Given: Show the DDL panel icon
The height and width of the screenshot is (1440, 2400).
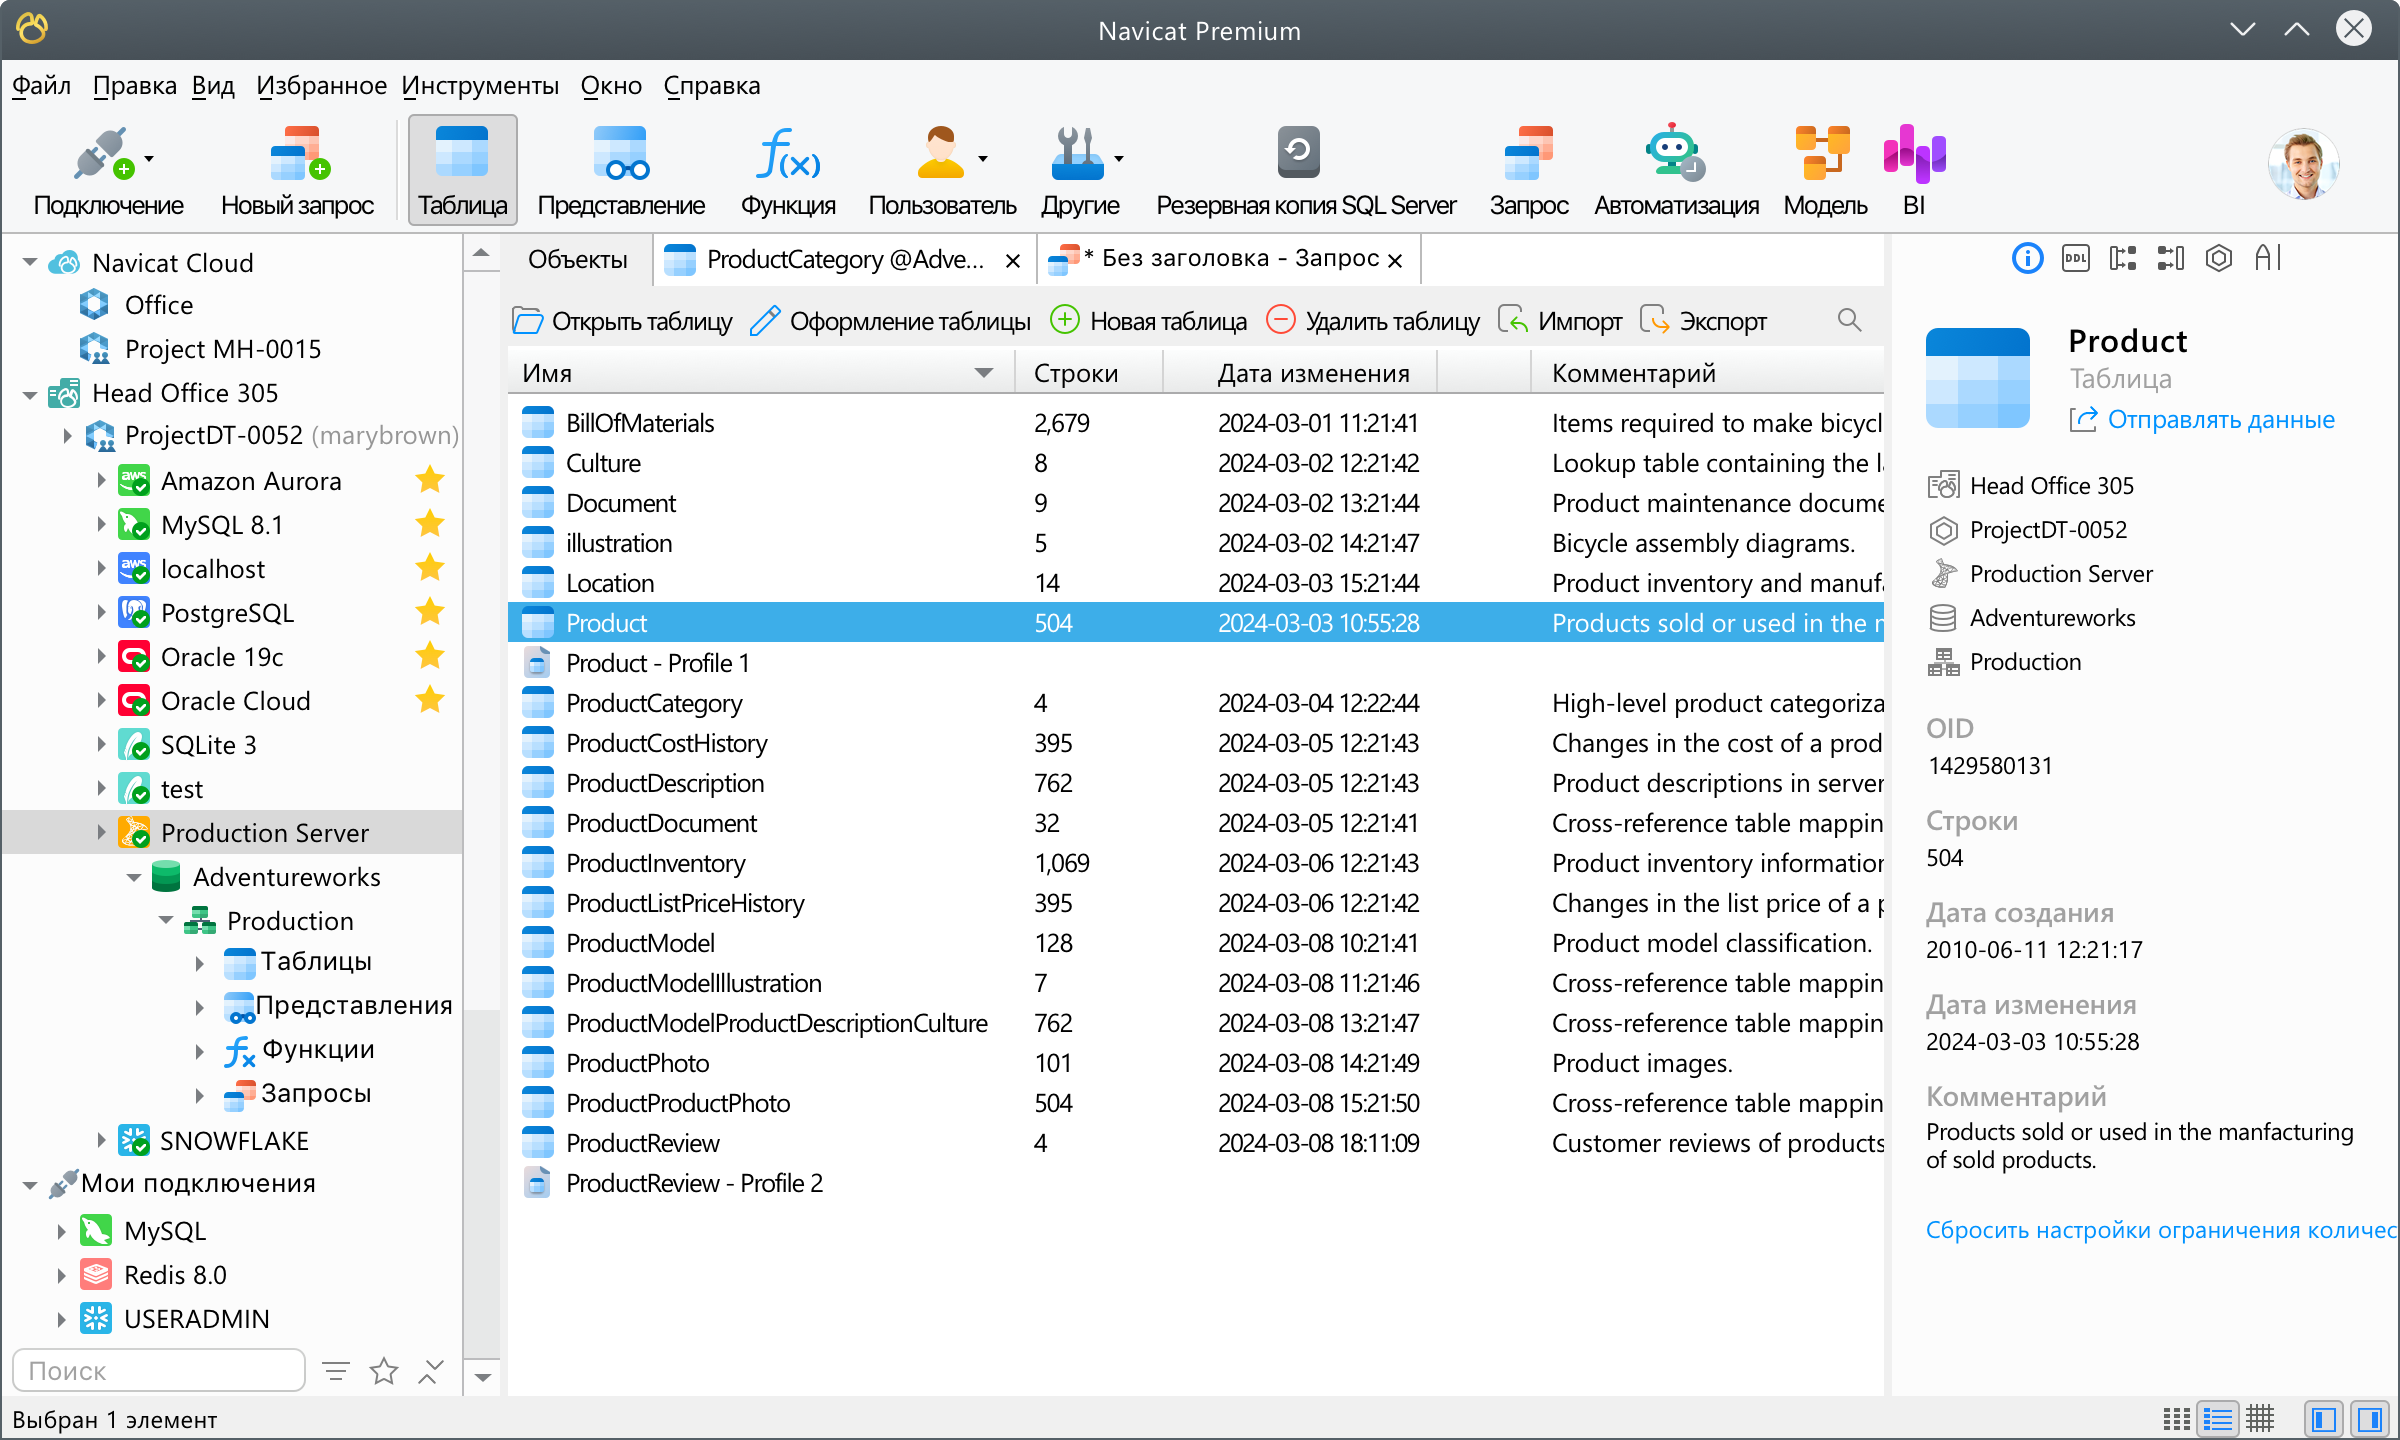Looking at the screenshot, I should pos(2075,259).
